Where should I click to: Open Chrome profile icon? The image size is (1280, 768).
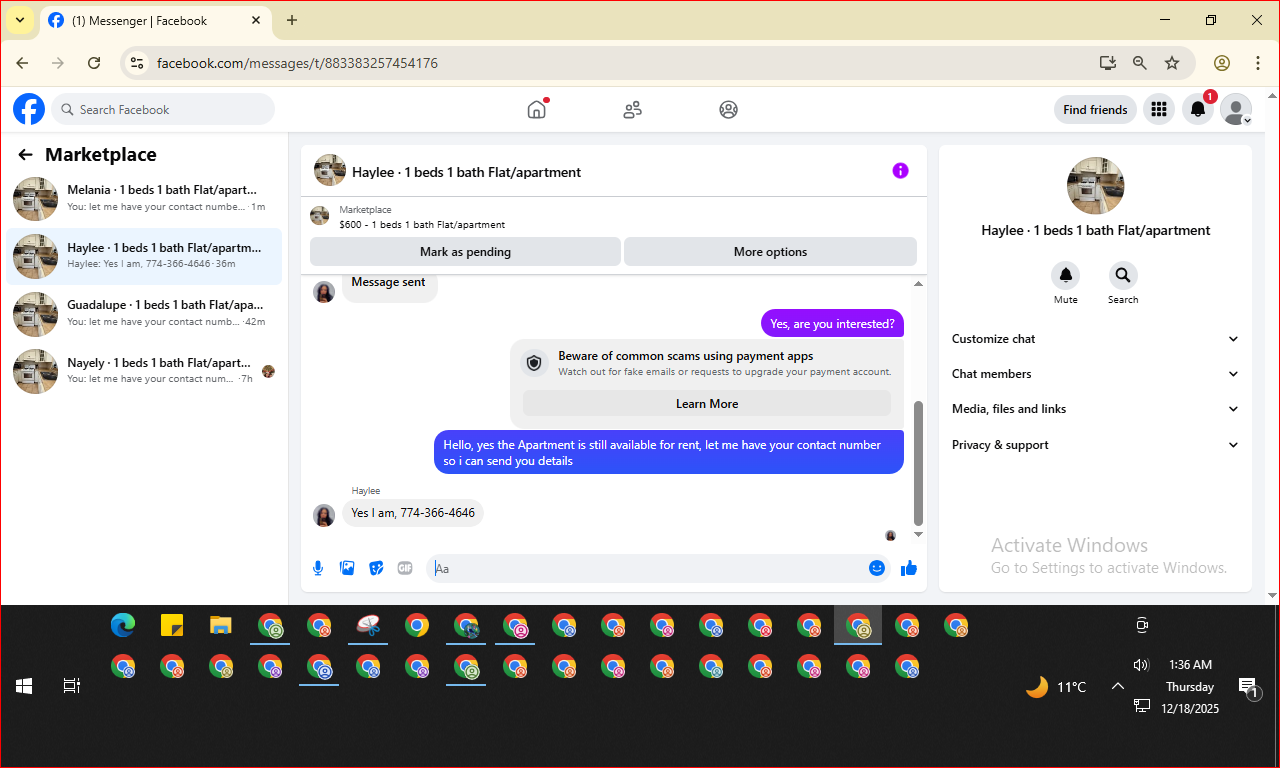pos(1222,63)
